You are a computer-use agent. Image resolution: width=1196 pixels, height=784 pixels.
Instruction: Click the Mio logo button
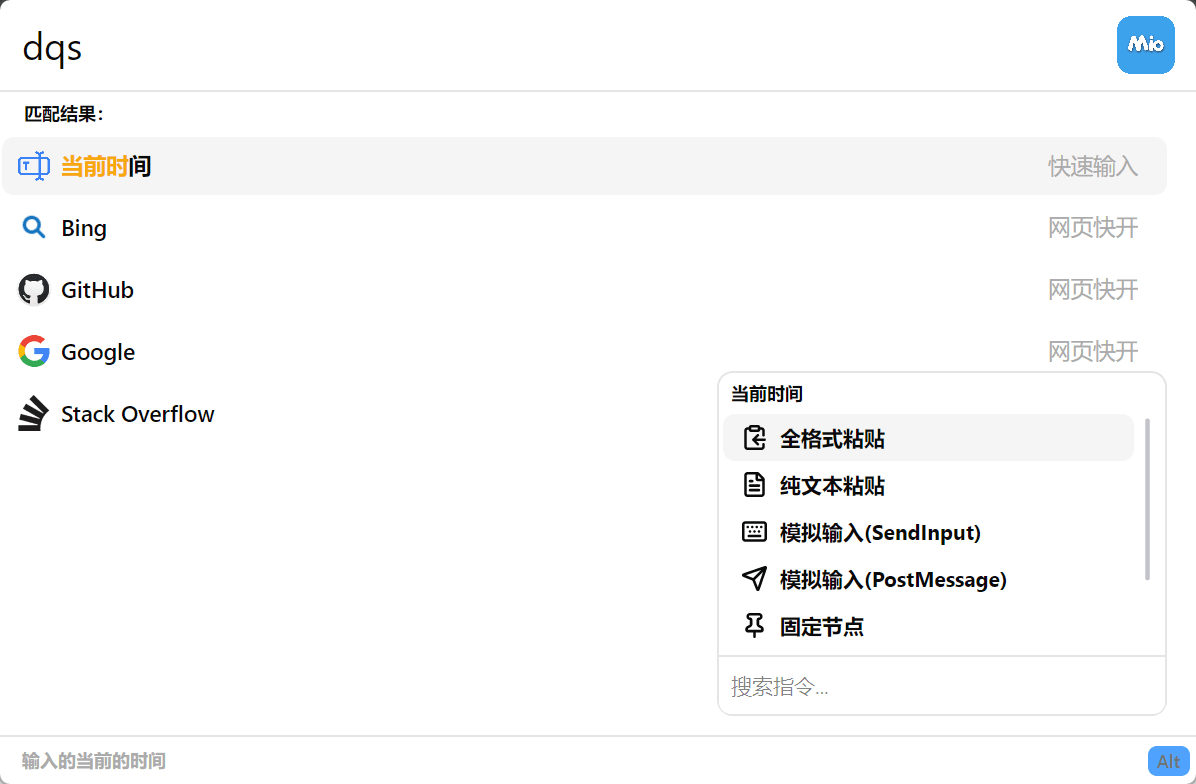[x=1146, y=45]
